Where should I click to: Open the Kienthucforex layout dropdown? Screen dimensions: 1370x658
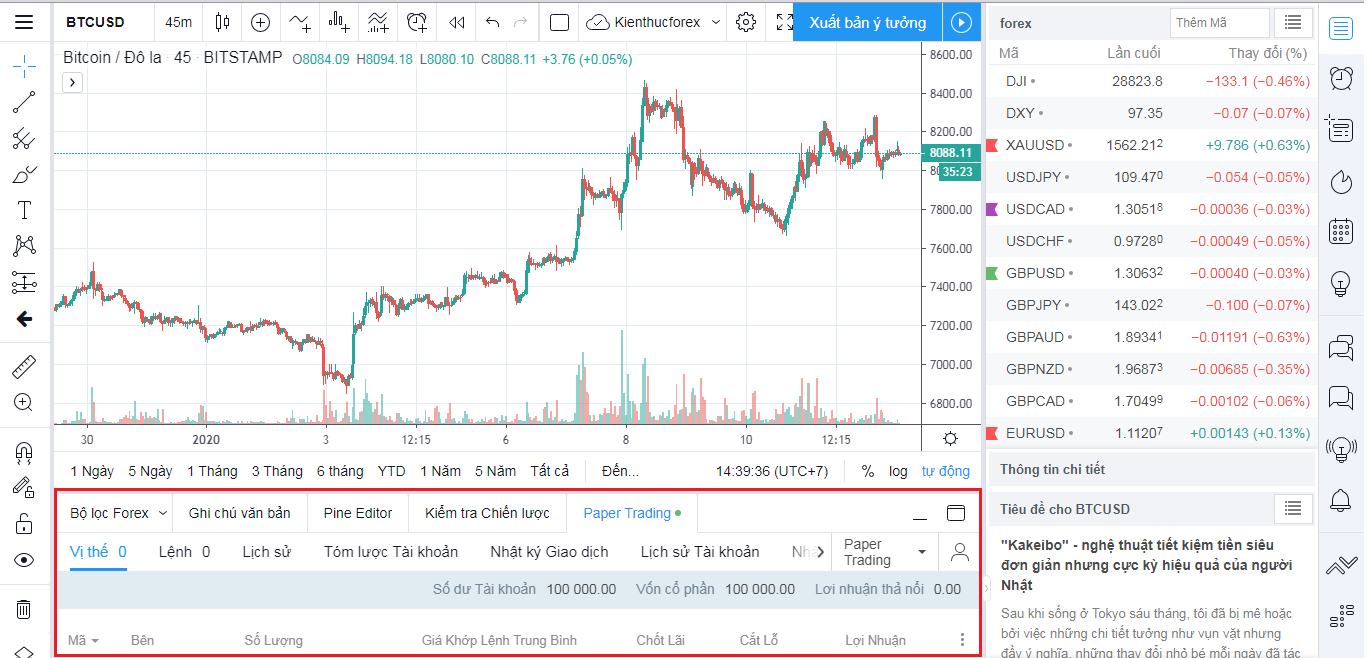656,22
